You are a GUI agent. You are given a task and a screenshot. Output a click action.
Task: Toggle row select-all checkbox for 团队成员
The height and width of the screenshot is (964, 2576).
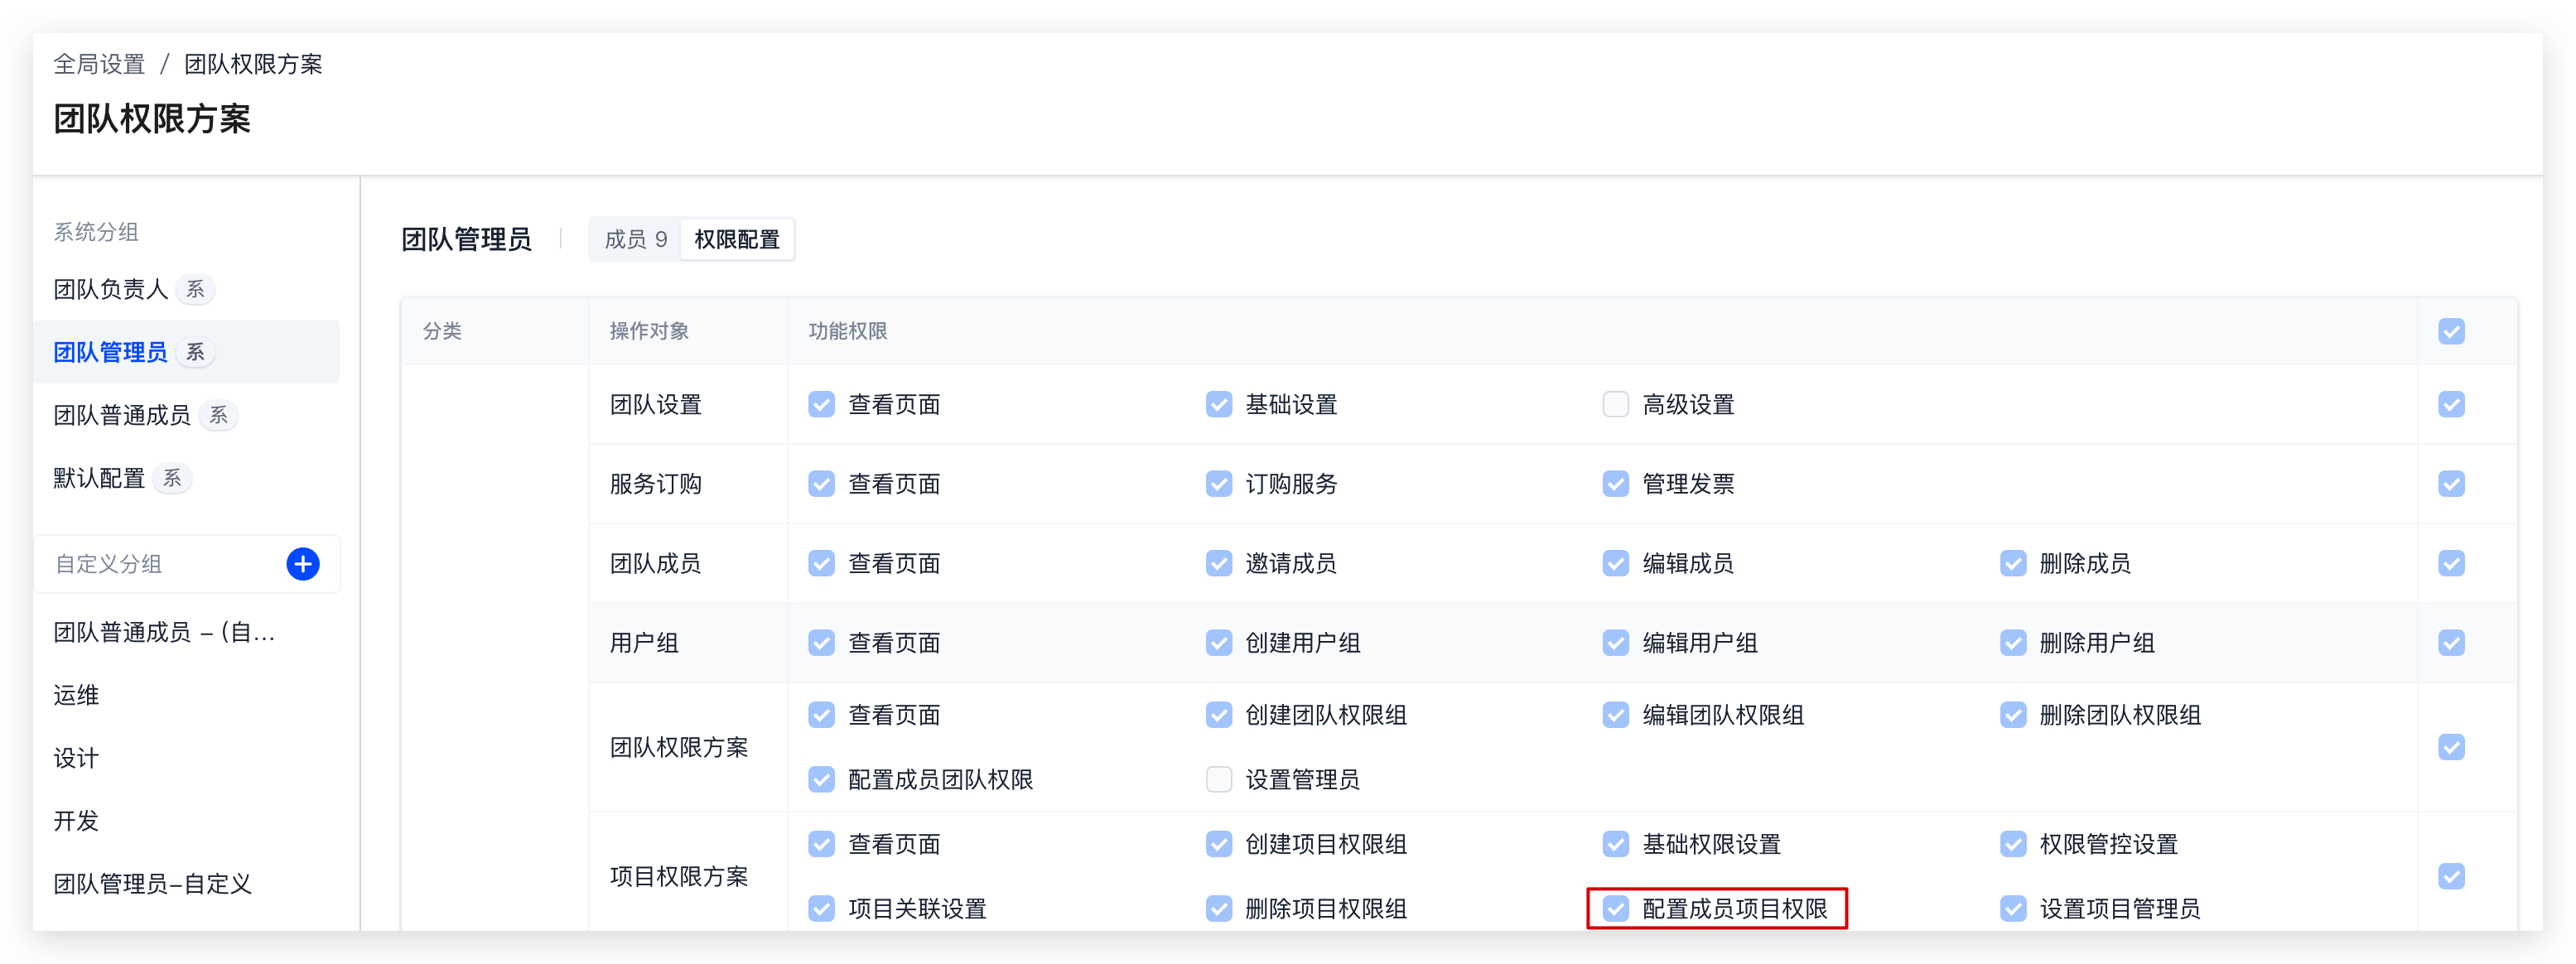(2451, 563)
